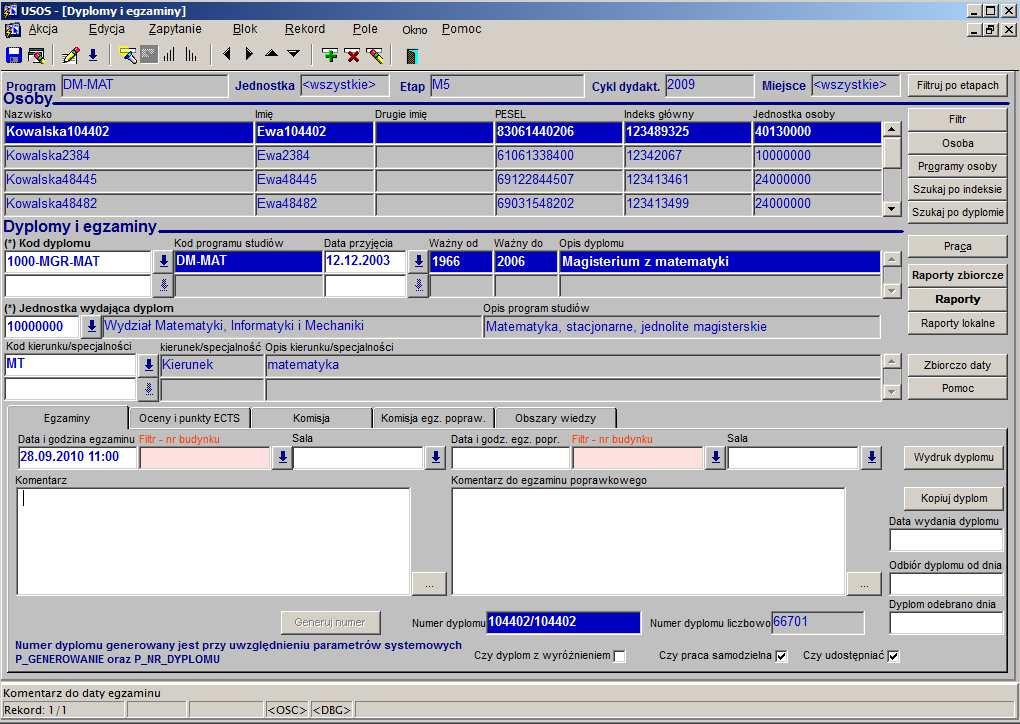Screen dimensions: 1020x724
Task: Toggle the Czy dyplom z wyróżnieniem checkbox
Action: pyautogui.click(x=620, y=656)
